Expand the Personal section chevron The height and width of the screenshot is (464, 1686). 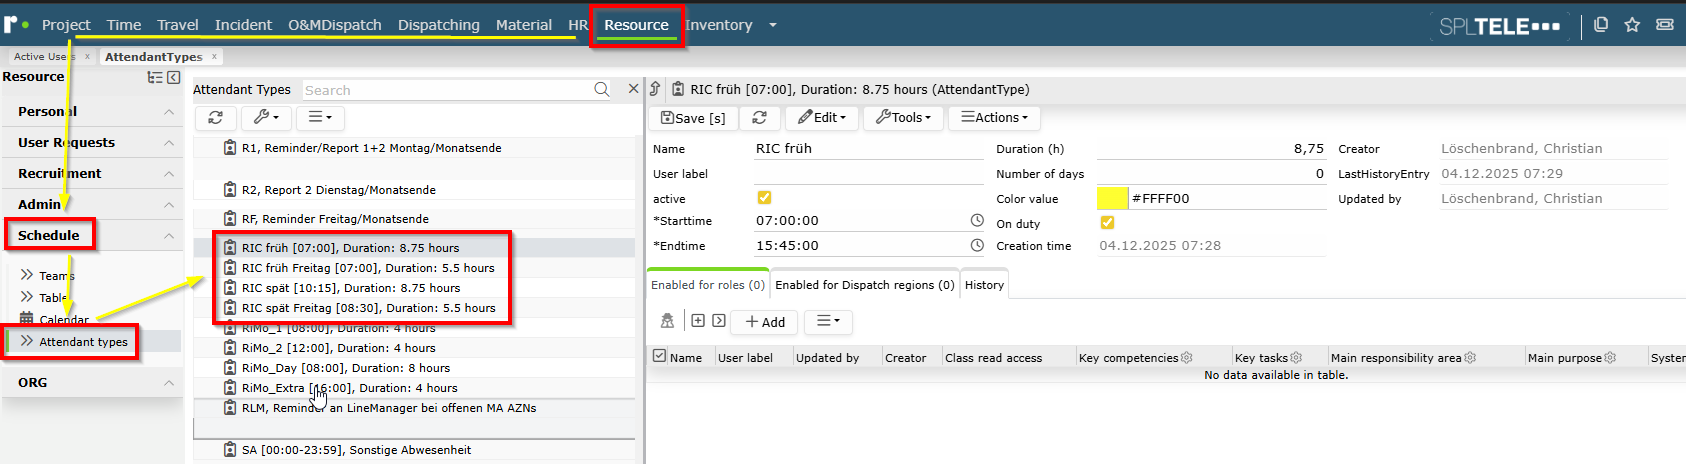(169, 112)
